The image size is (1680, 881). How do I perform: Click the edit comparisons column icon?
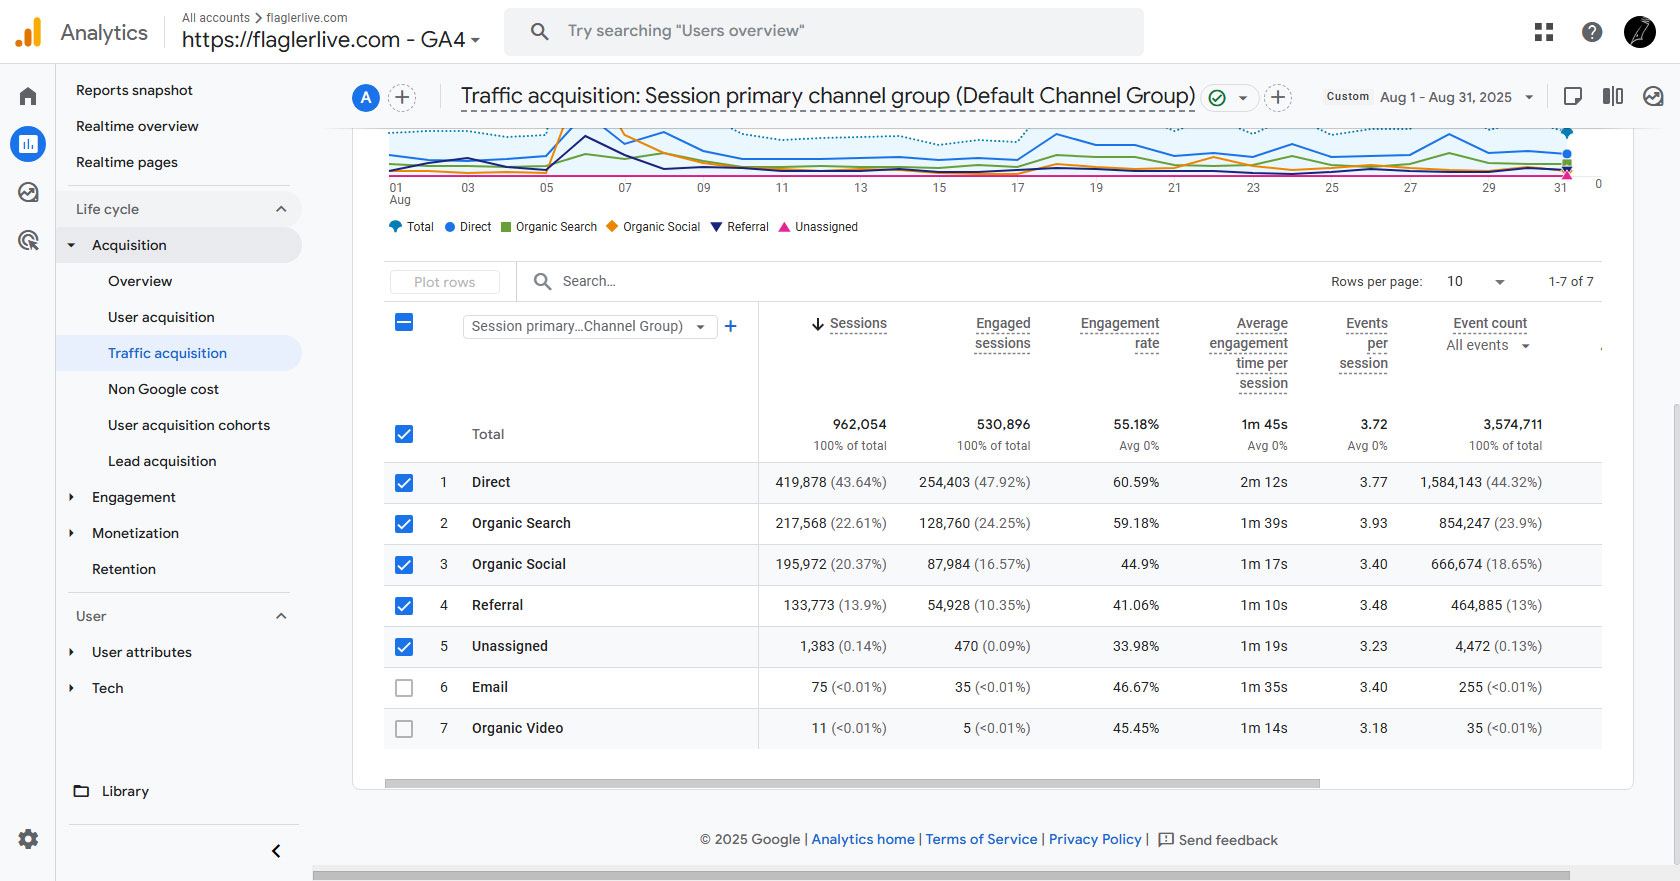tap(1613, 96)
